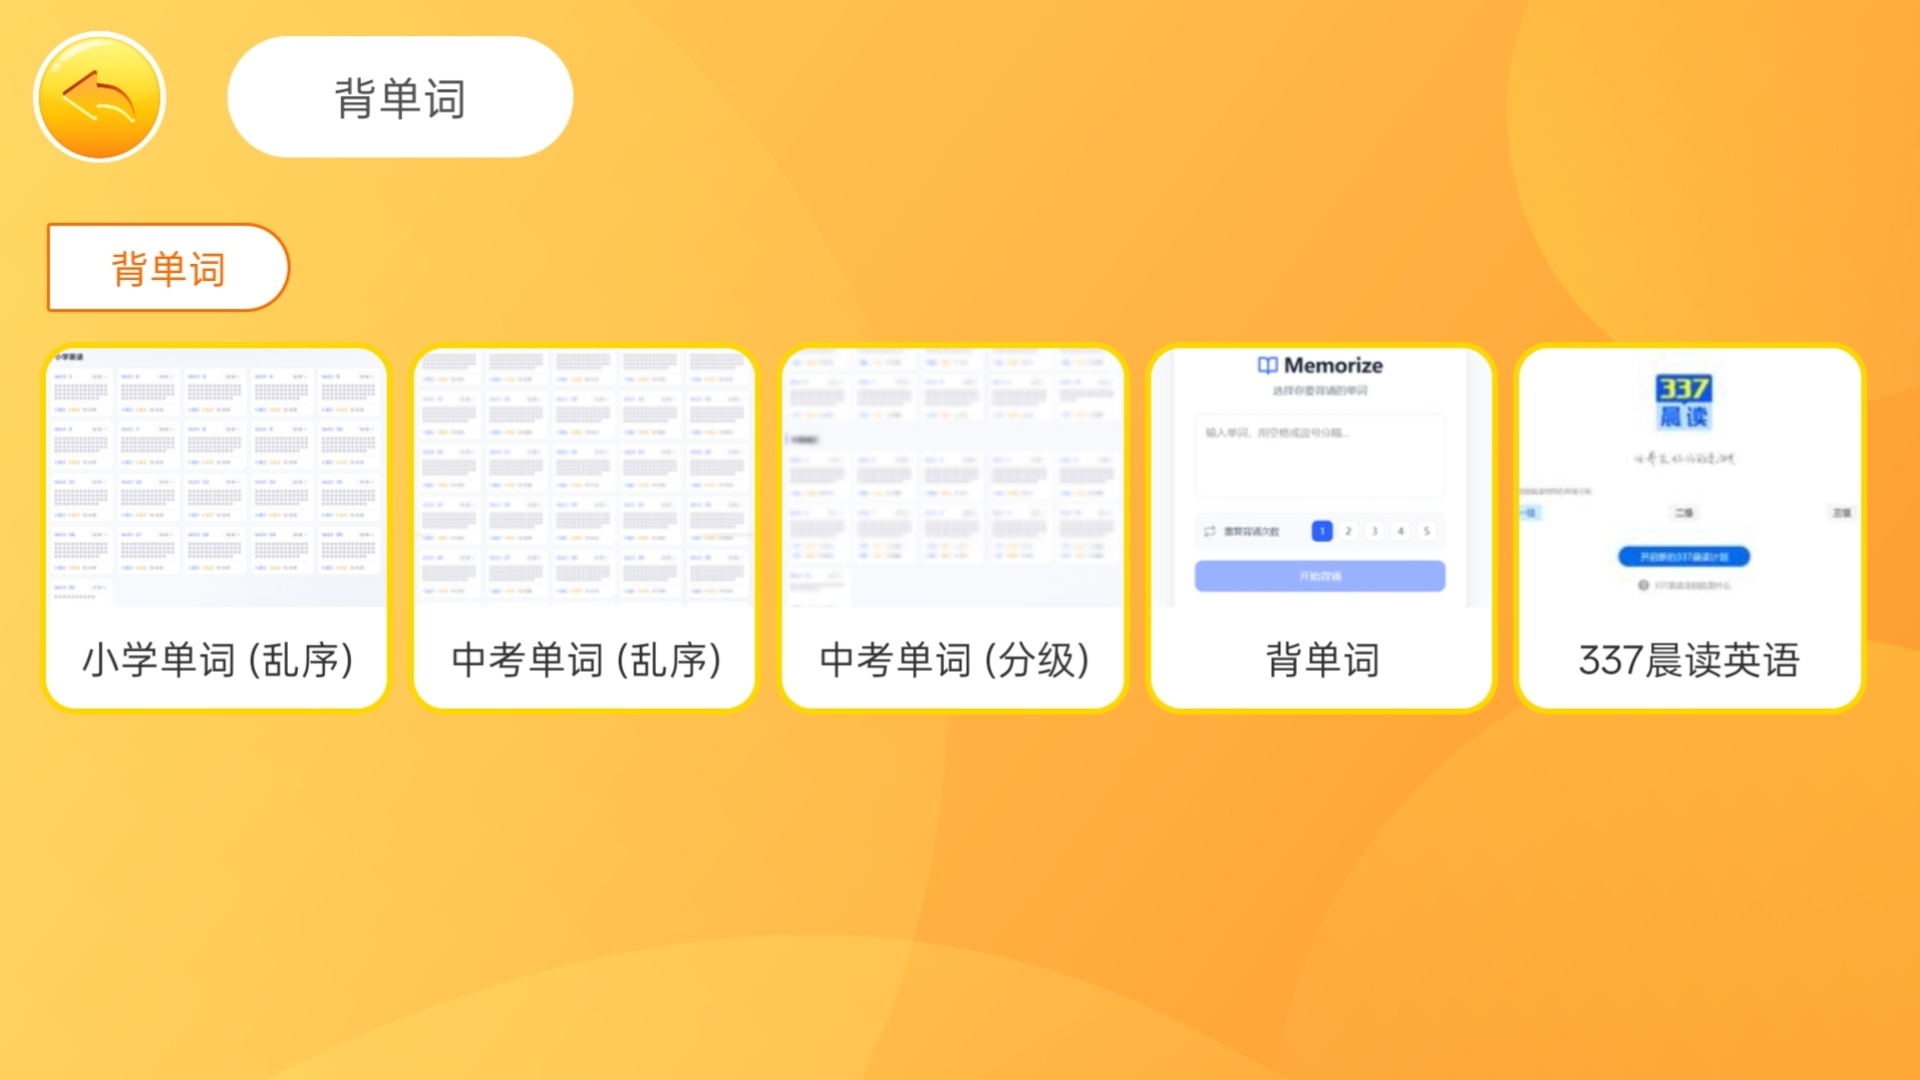Click the word input field in the Memorize card

point(1320,453)
